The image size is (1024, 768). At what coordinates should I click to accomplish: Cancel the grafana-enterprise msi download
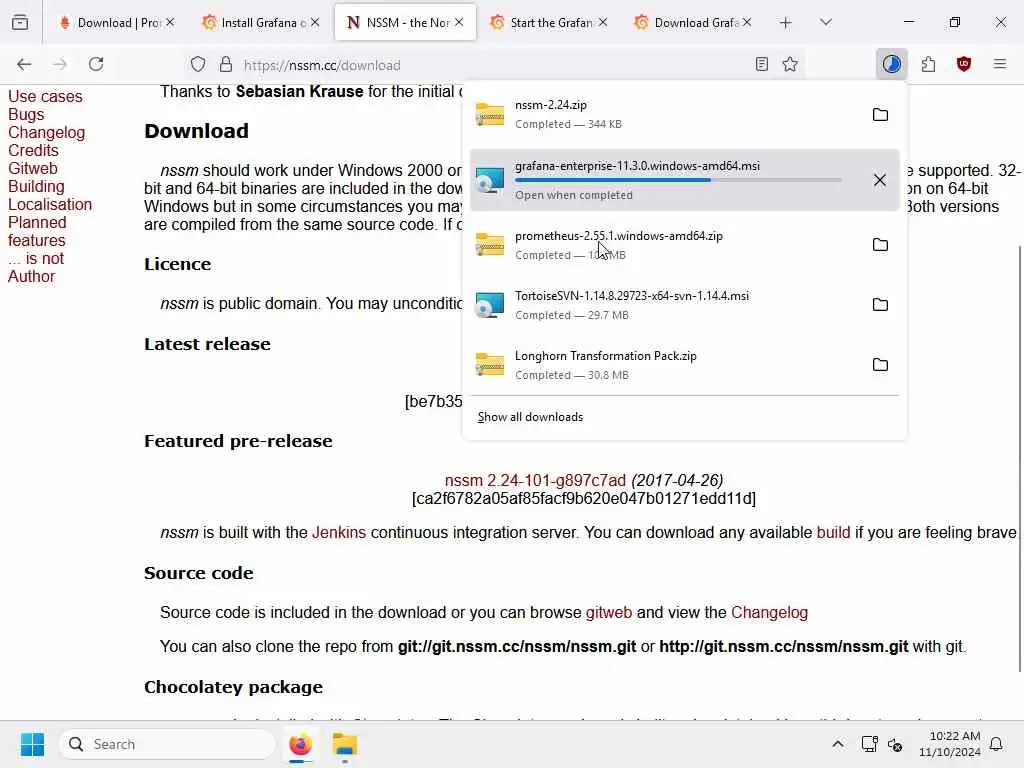click(x=880, y=180)
